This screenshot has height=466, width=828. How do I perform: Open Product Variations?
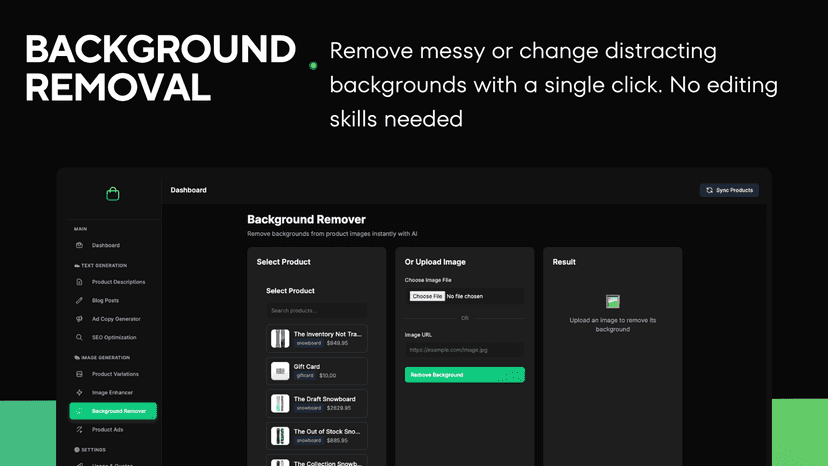click(x=115, y=374)
